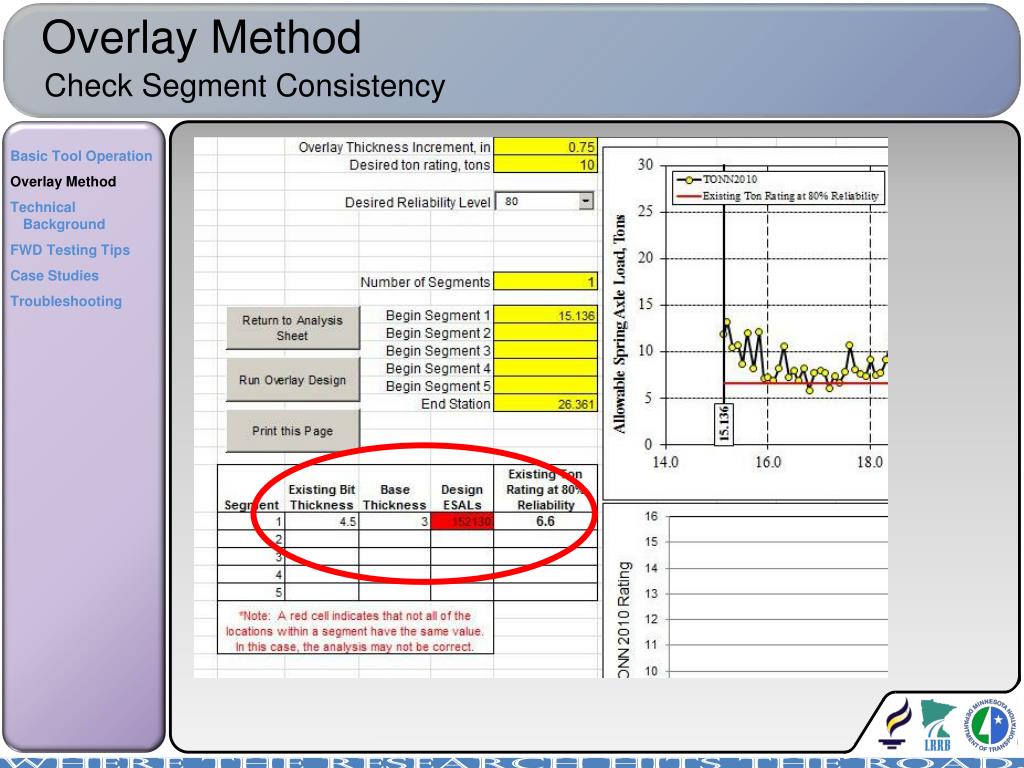This screenshot has width=1024, height=768.
Task: Select the Overlay Method sidebar item
Action: pyautogui.click(x=63, y=182)
